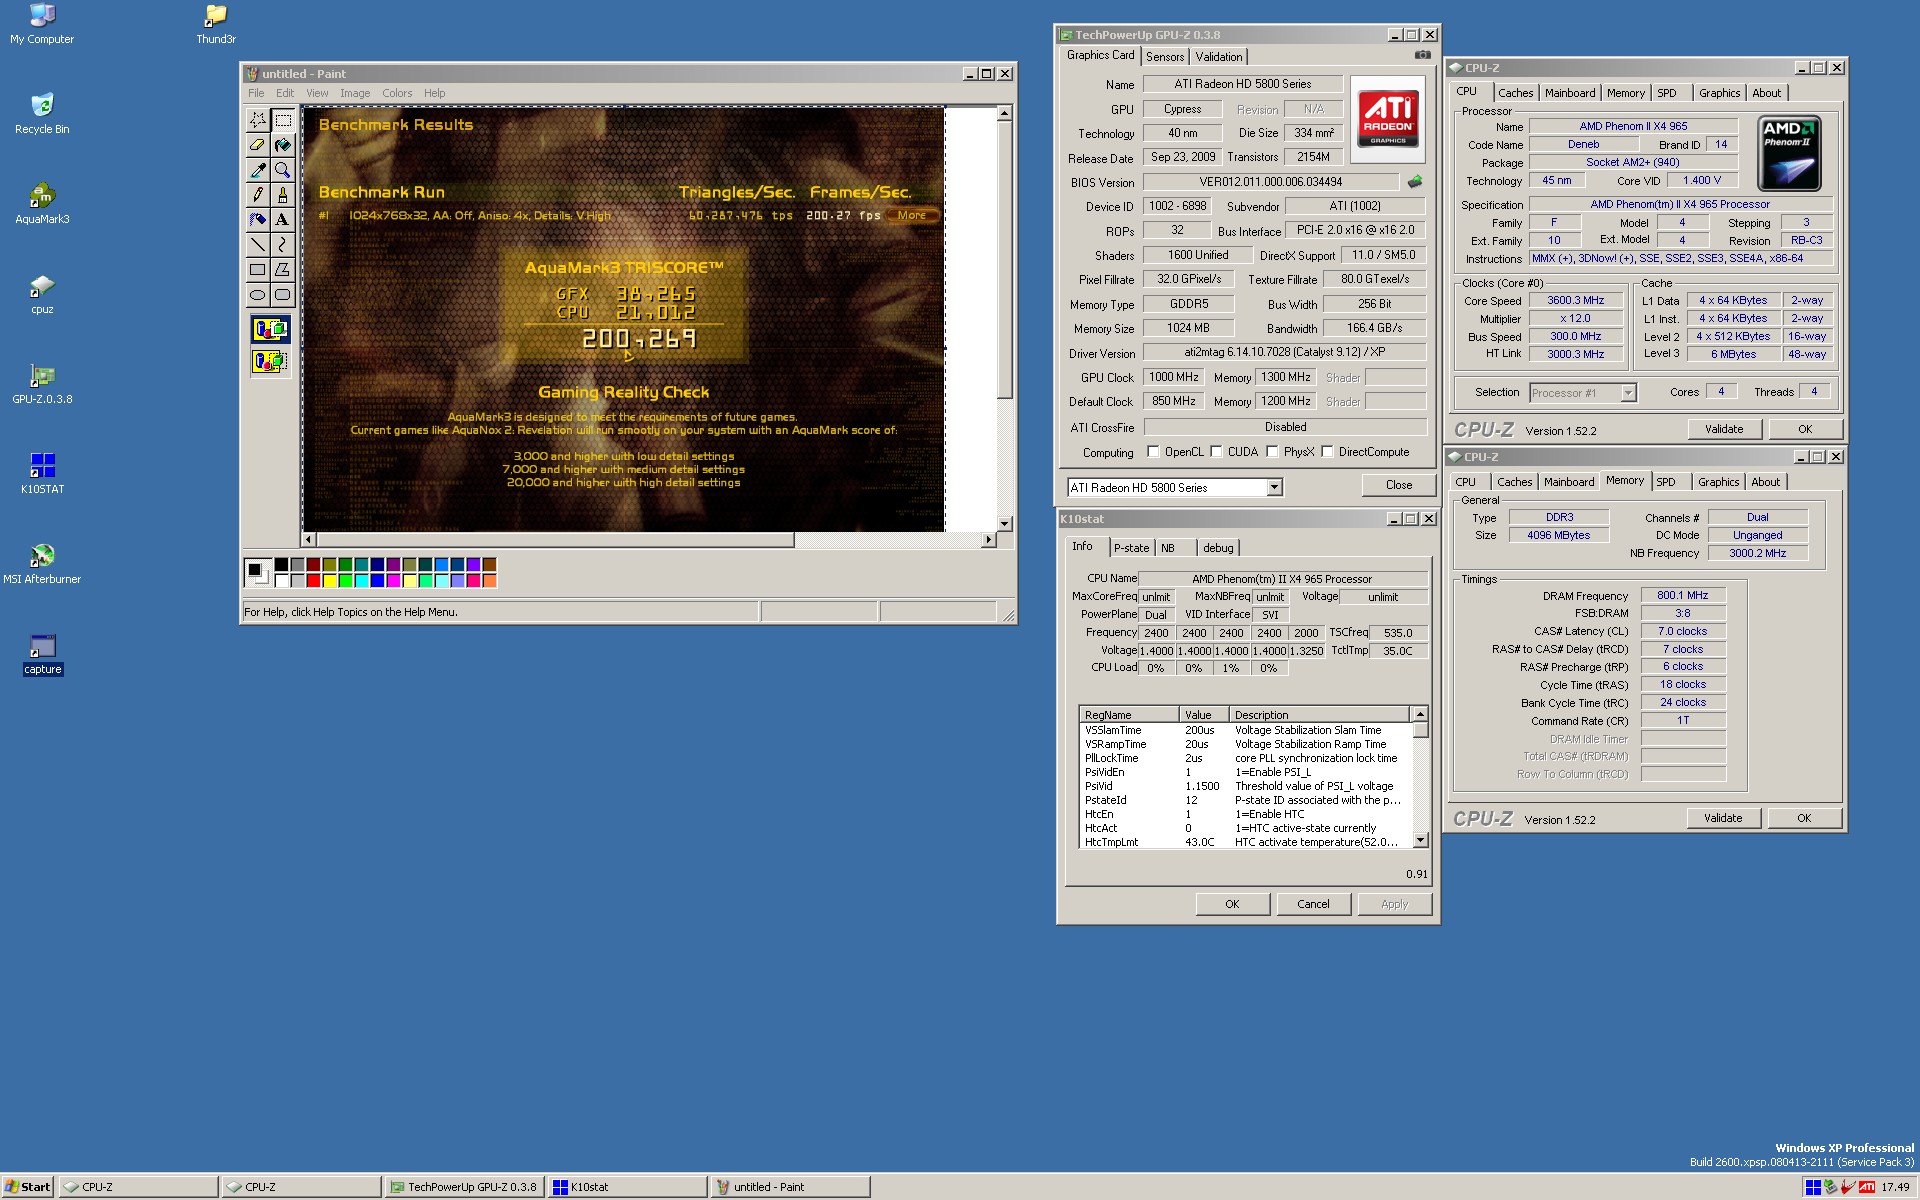Select the Rectangle shape tool
Image resolution: width=1920 pixels, height=1200 pixels.
(258, 270)
